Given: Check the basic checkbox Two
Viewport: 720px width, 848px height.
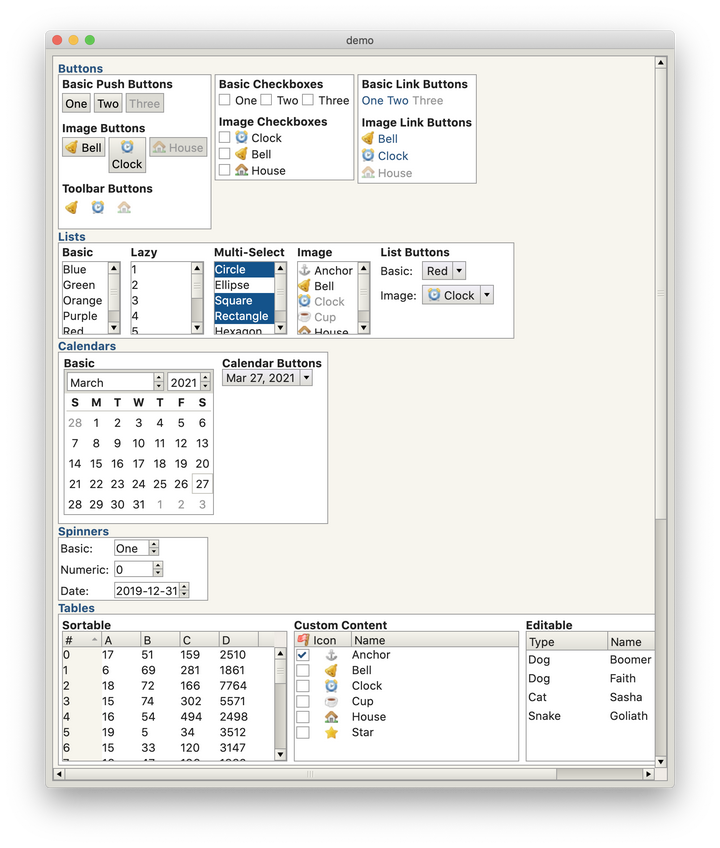Looking at the screenshot, I should point(266,100).
